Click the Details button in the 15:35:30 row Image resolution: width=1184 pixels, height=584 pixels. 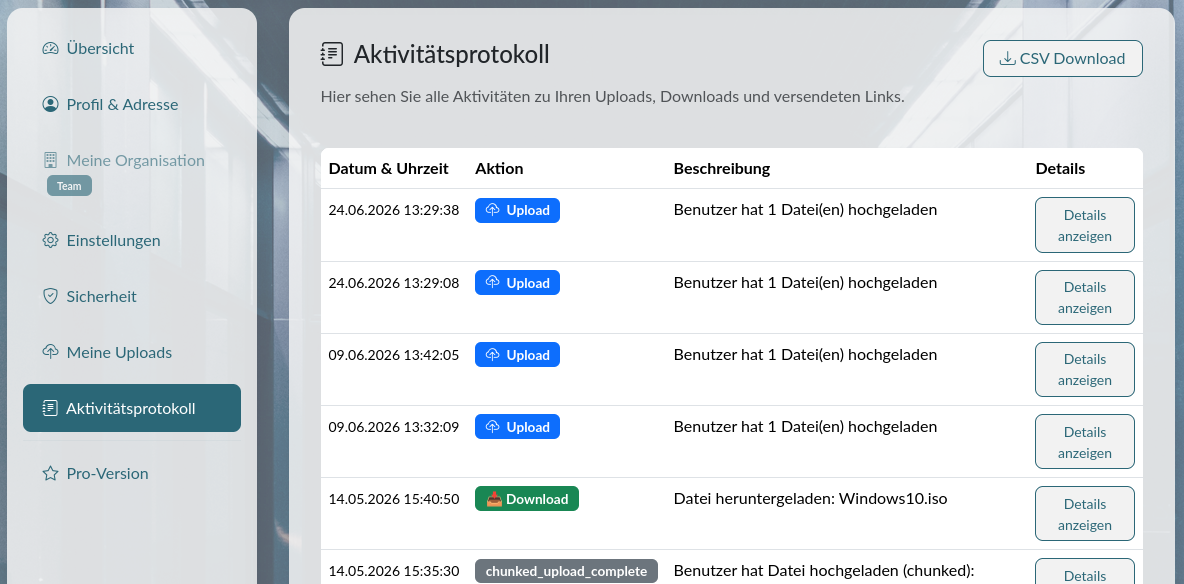click(1084, 572)
